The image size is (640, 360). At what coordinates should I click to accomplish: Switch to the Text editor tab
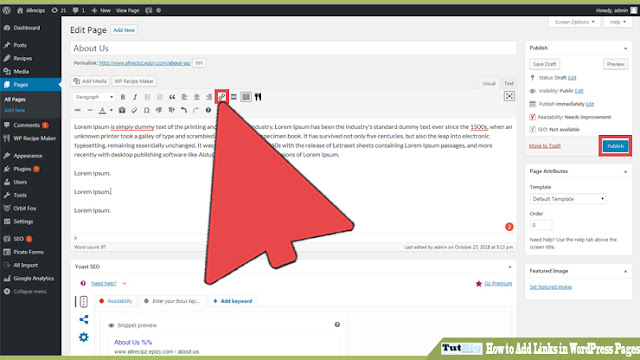509,83
